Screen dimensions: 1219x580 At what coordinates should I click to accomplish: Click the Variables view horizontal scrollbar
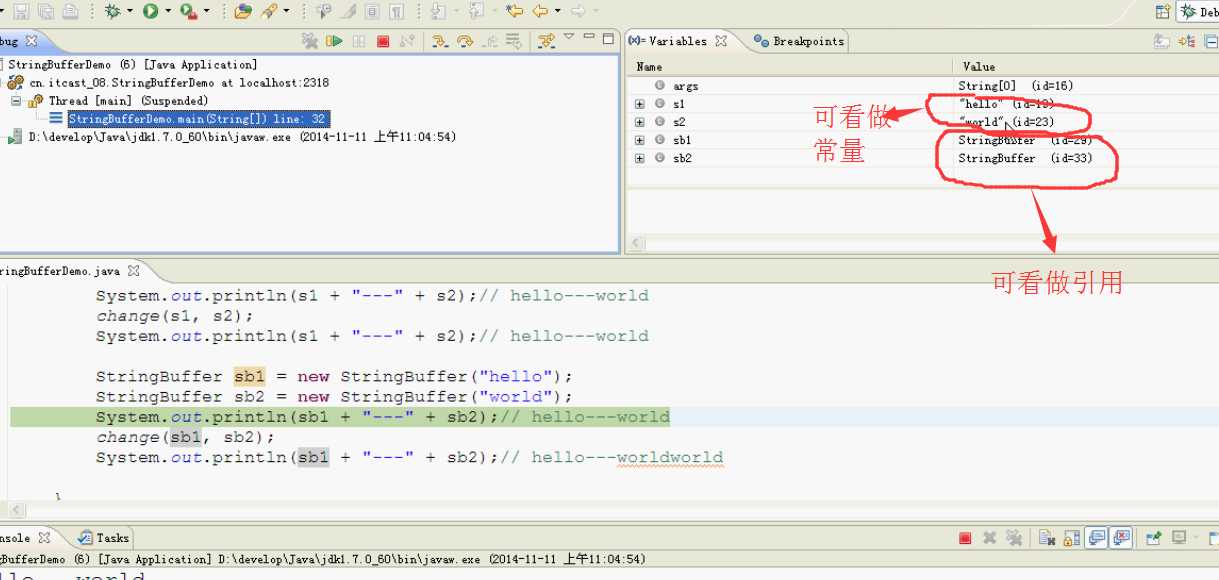coord(922,243)
